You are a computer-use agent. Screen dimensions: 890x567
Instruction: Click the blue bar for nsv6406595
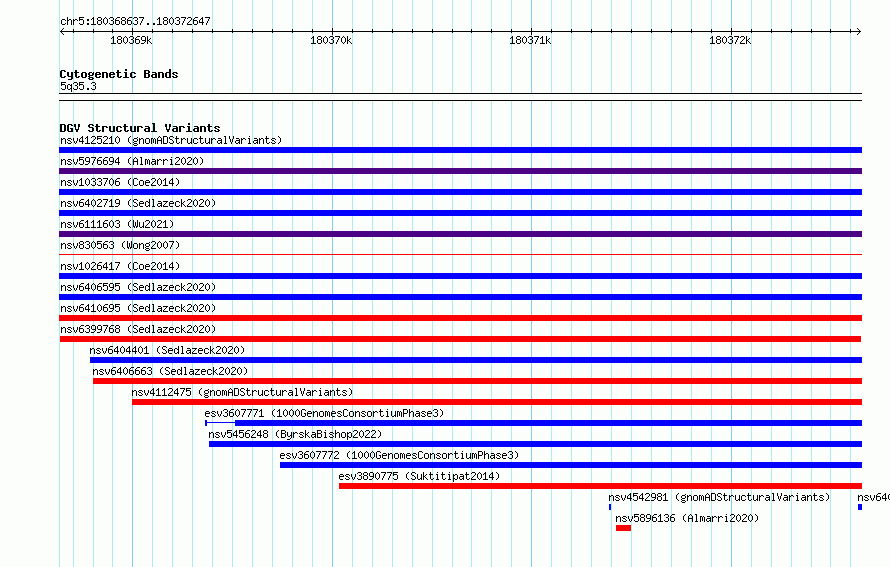point(460,297)
